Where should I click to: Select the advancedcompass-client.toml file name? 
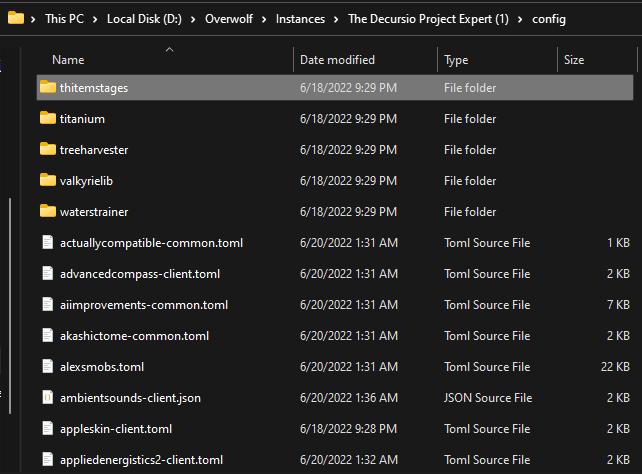[x=140, y=274]
